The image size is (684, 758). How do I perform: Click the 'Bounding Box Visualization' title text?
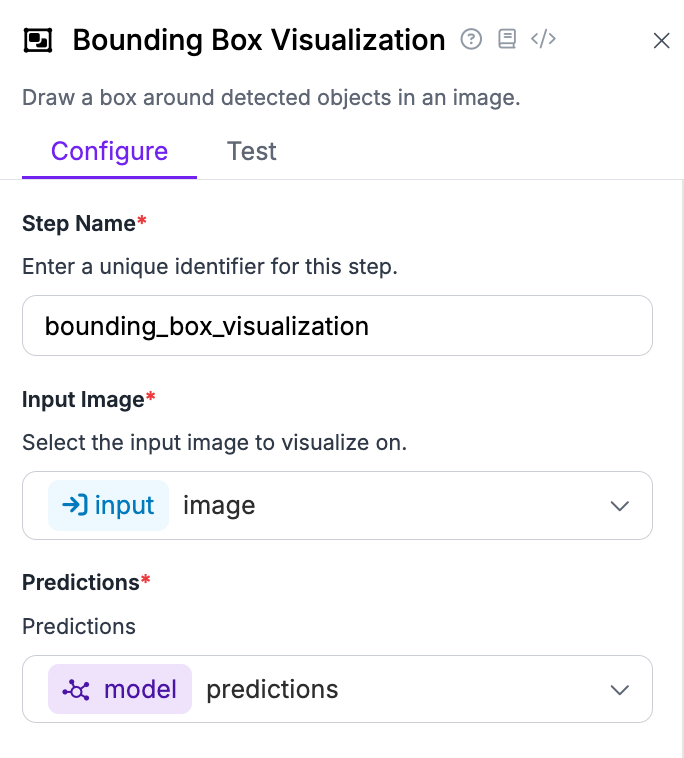click(x=259, y=40)
